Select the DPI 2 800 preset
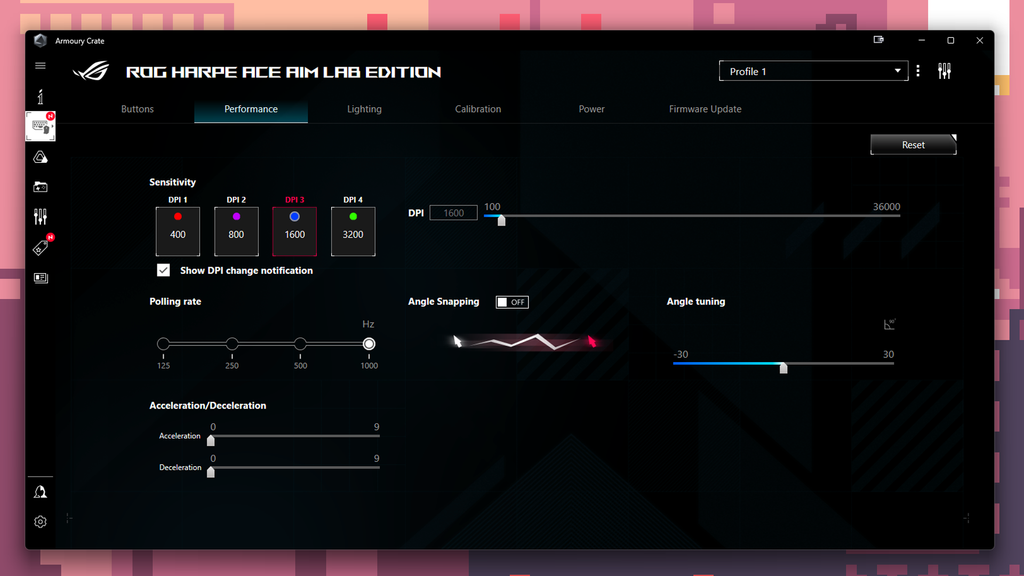This screenshot has width=1024, height=576. tap(236, 231)
